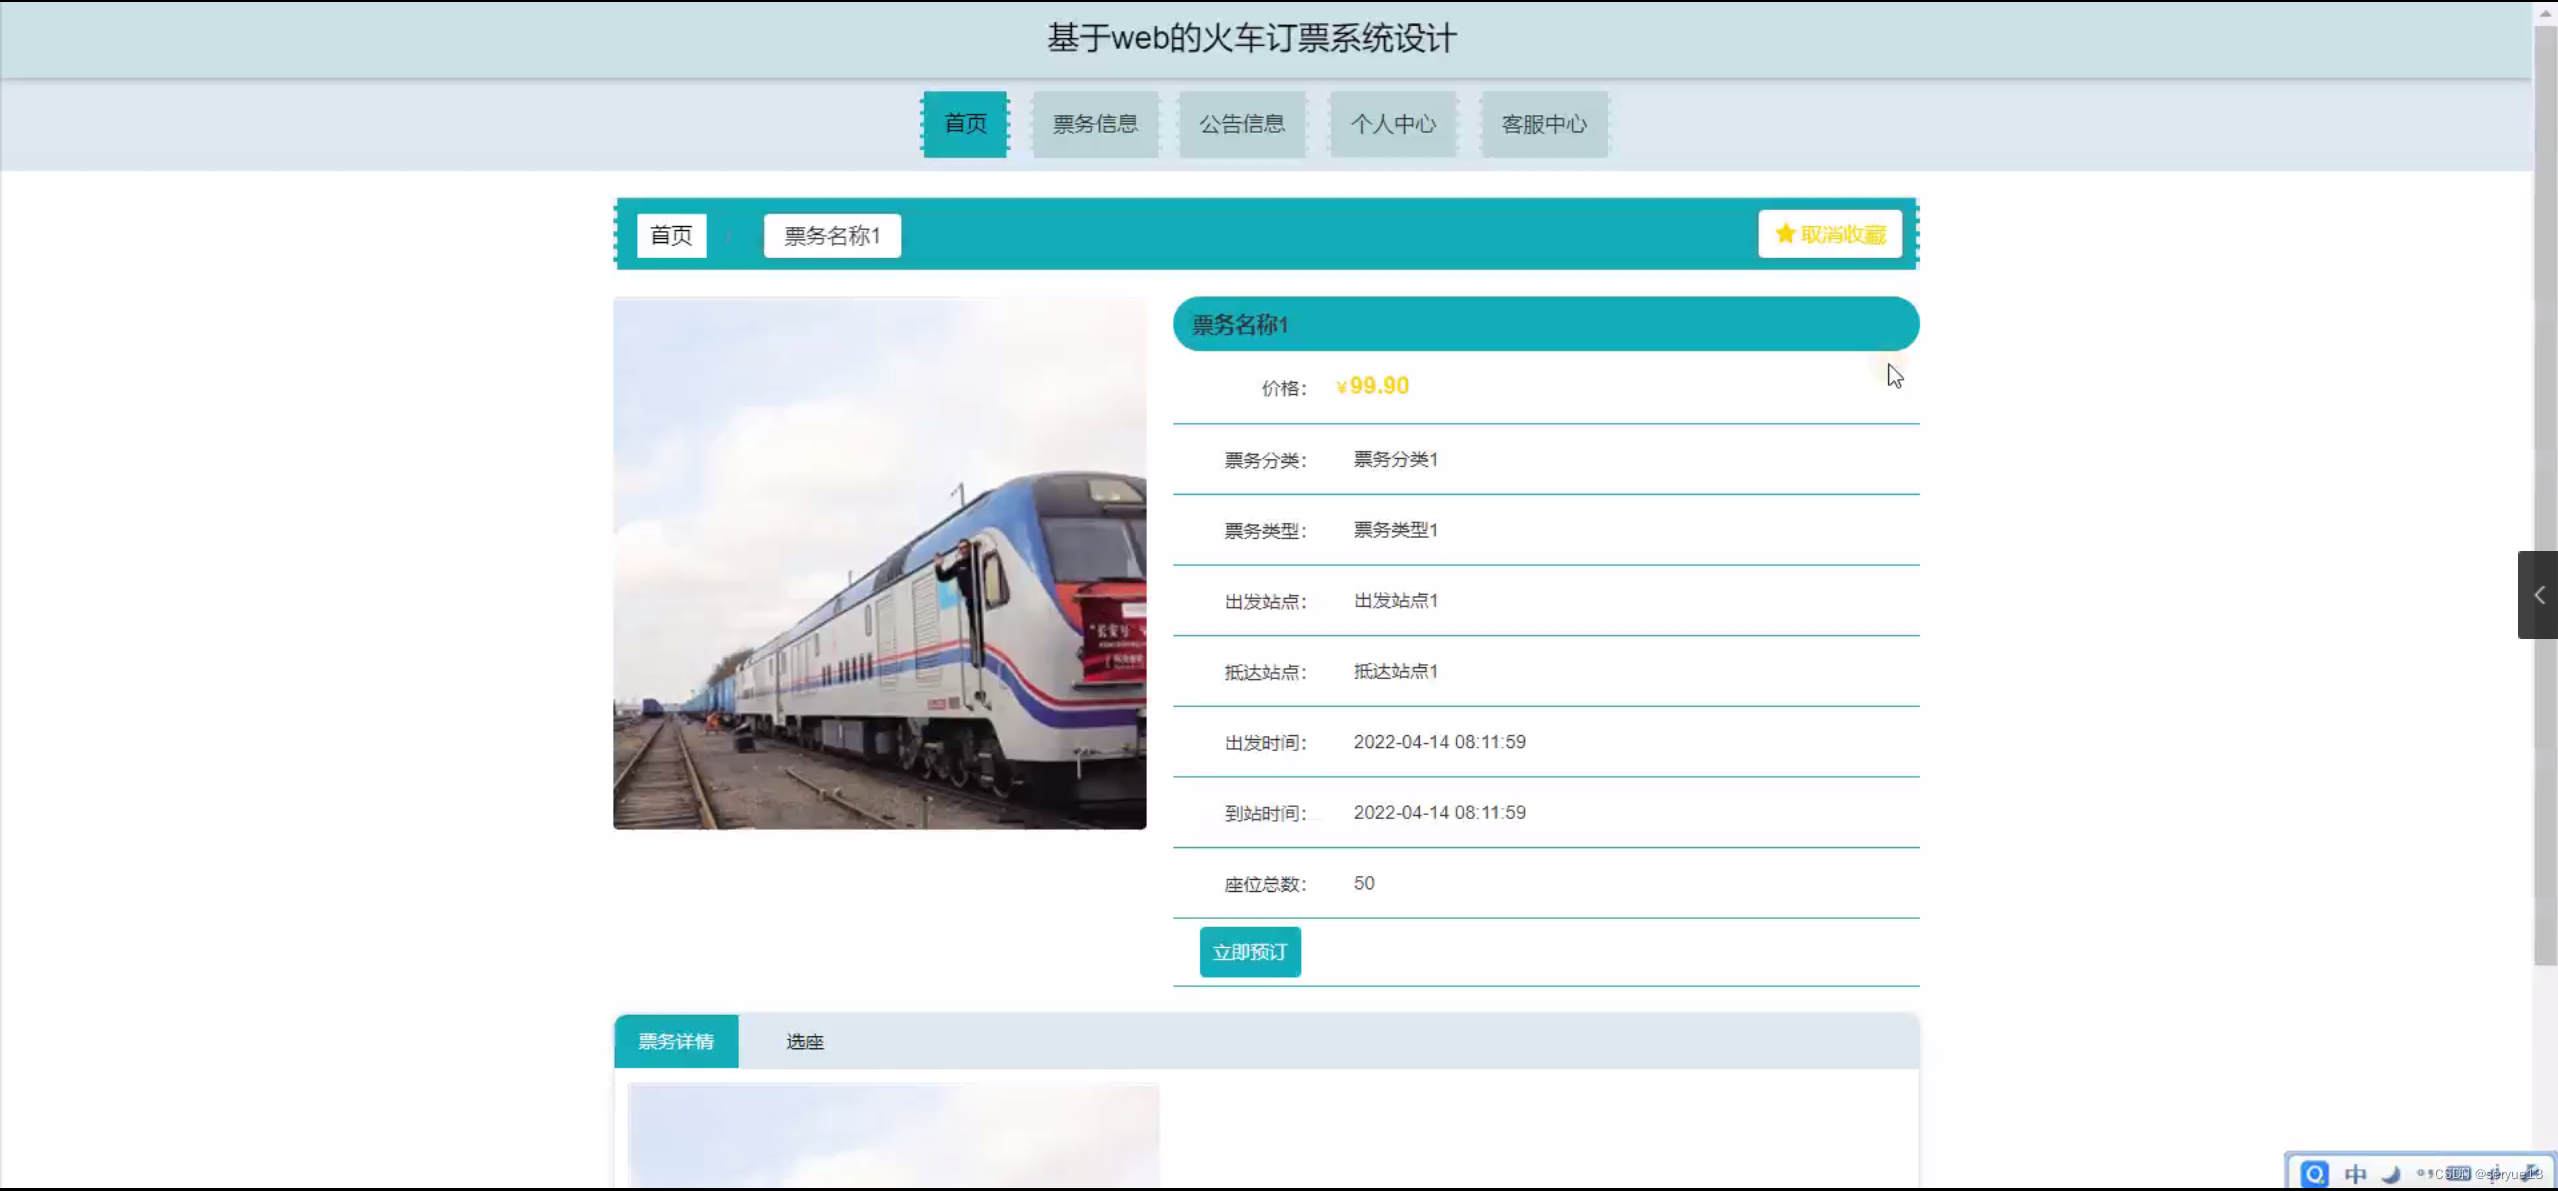Click the star icon on 取消收藏
The image size is (2558, 1191).
(x=1785, y=234)
